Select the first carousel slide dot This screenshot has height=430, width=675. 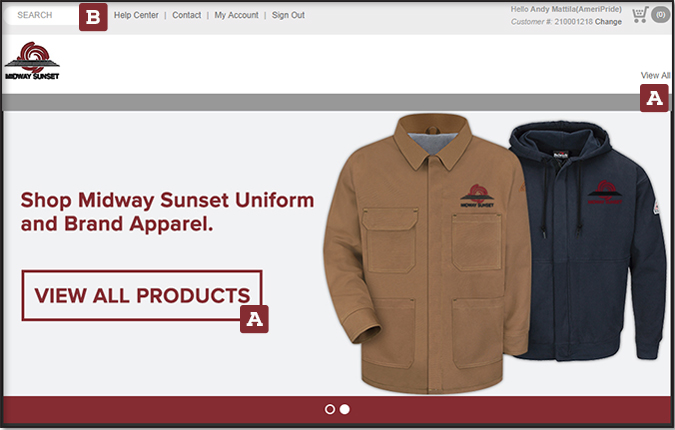pos(330,409)
